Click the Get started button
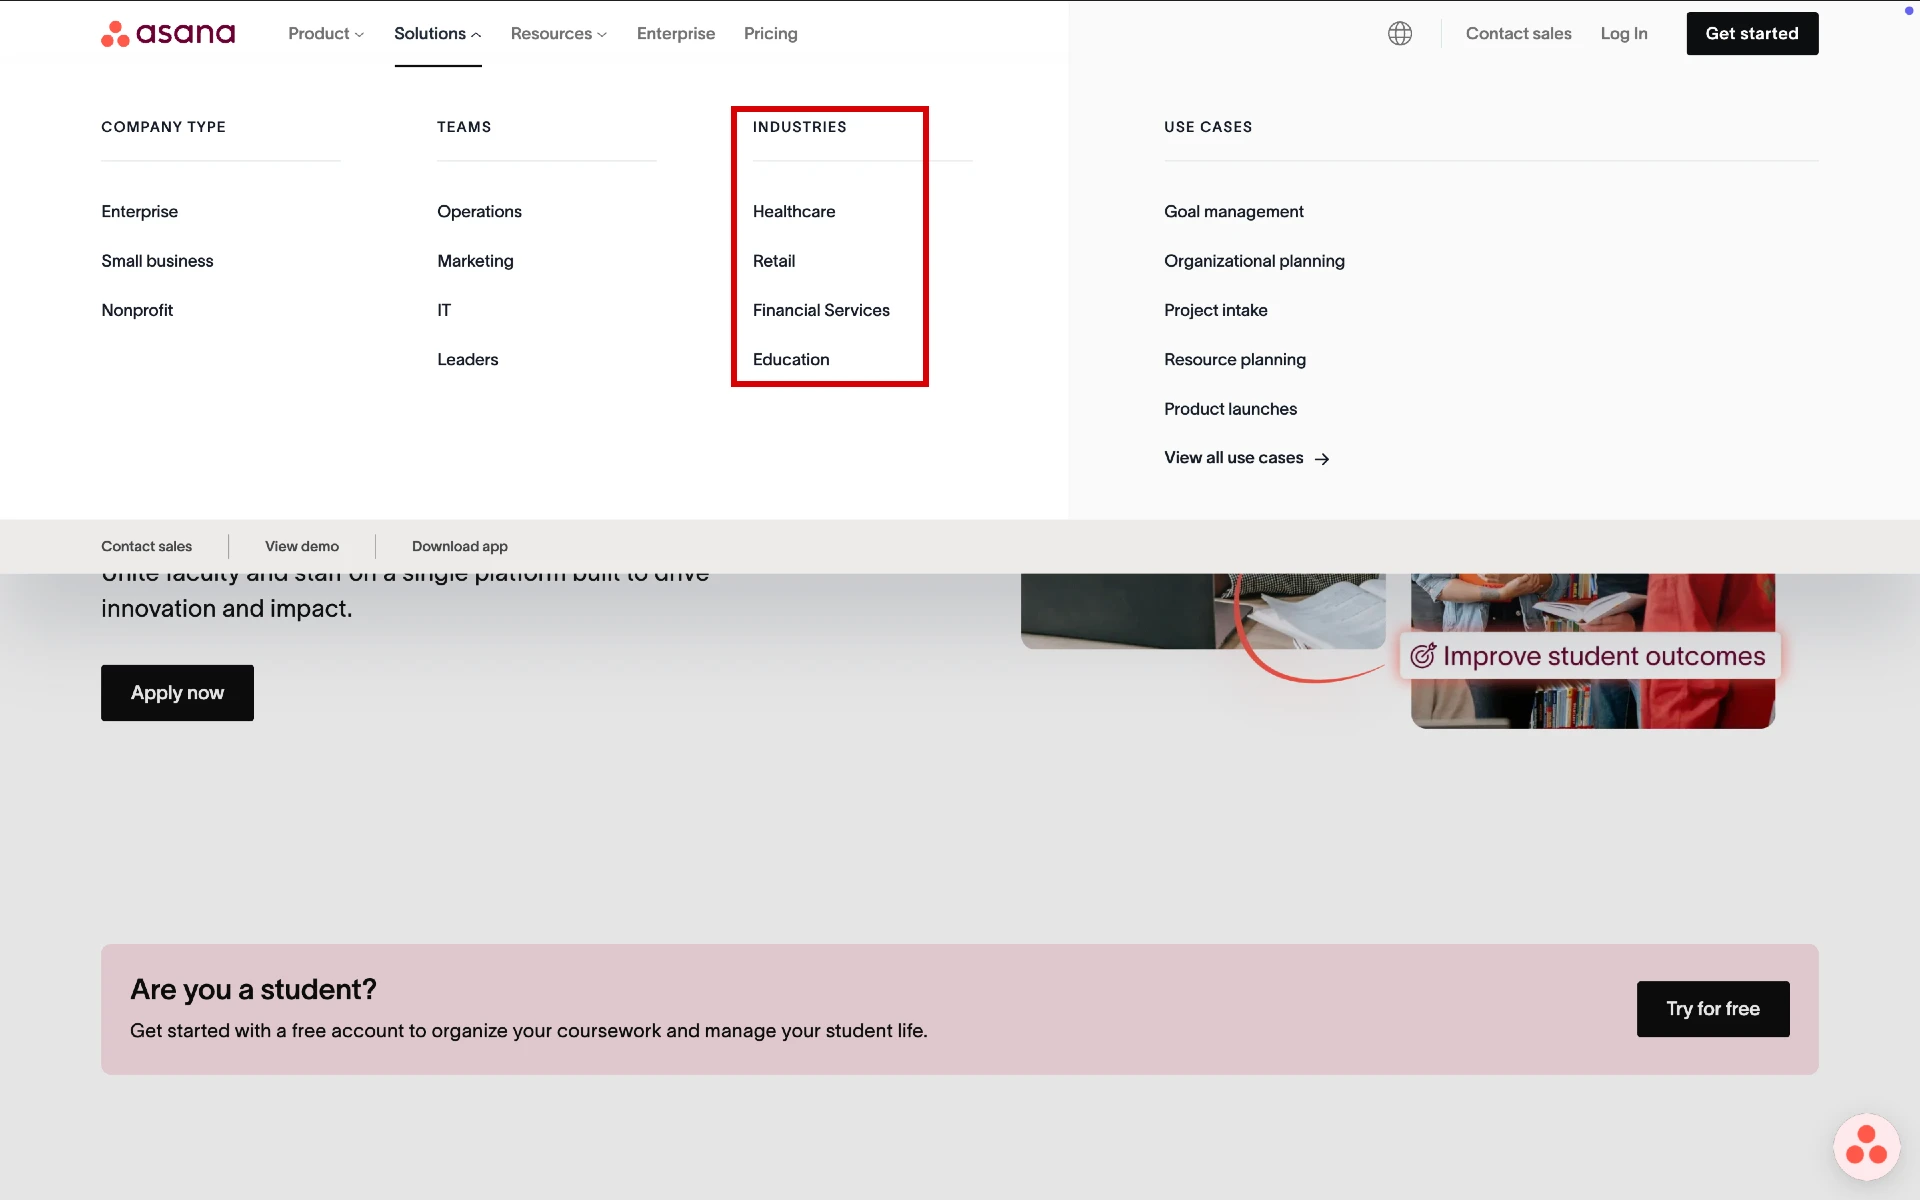This screenshot has width=1920, height=1200. click(1752, 33)
